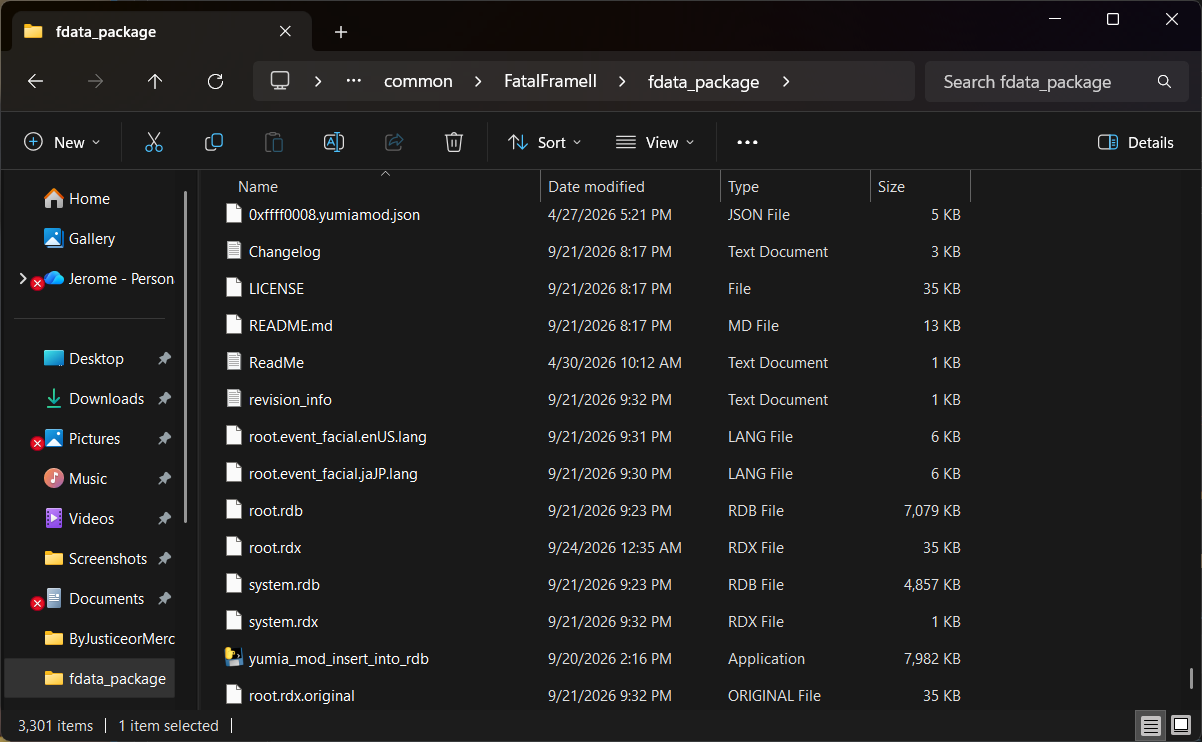Screen dimensions: 1202x742
Task: Go forward with the right arrow
Action: (95, 82)
